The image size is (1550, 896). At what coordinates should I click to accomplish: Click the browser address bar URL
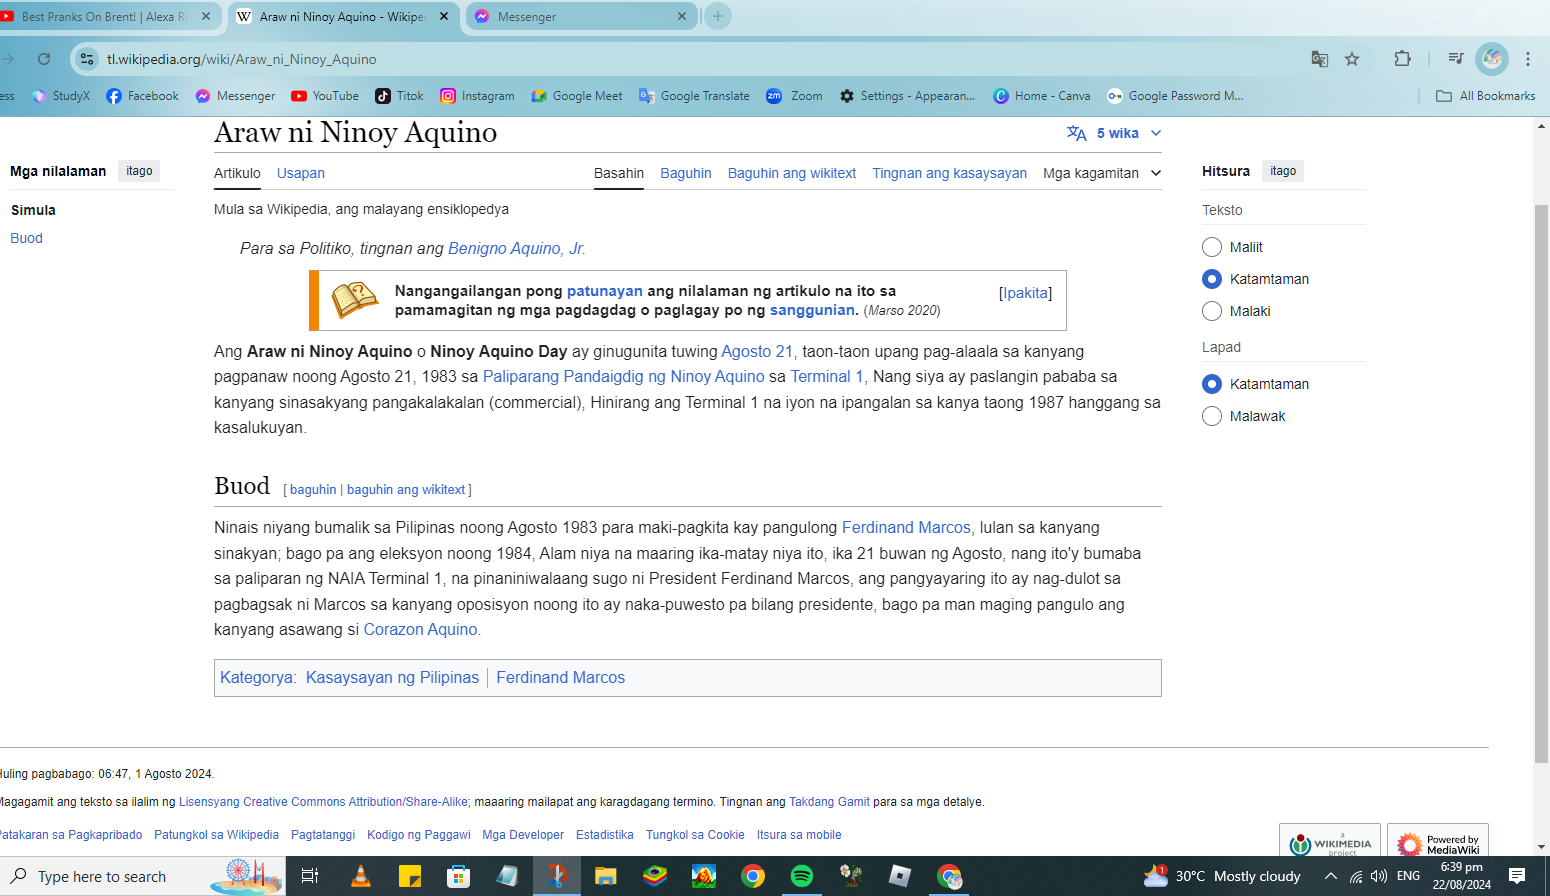tap(242, 59)
